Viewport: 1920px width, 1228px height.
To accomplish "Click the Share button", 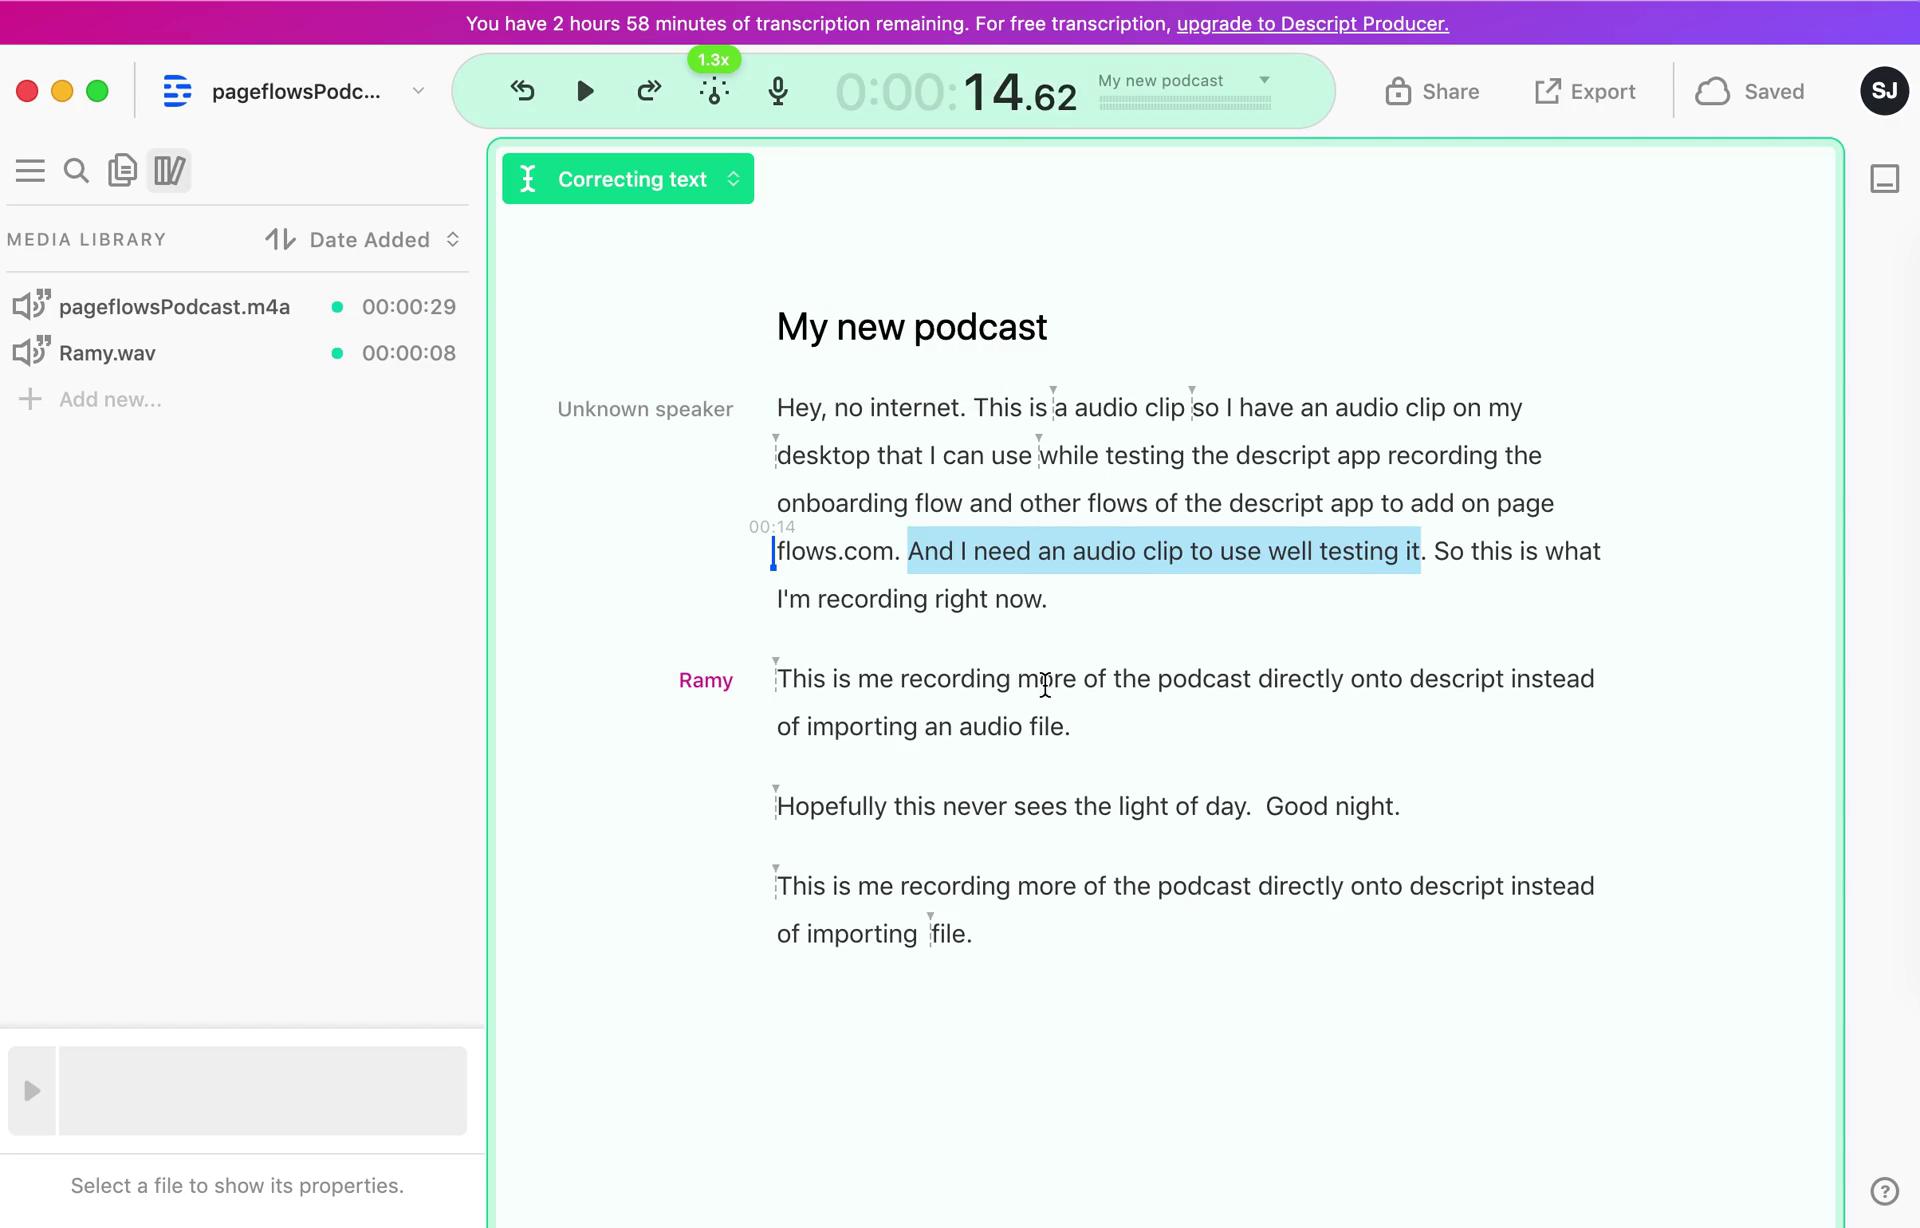I will [1432, 91].
